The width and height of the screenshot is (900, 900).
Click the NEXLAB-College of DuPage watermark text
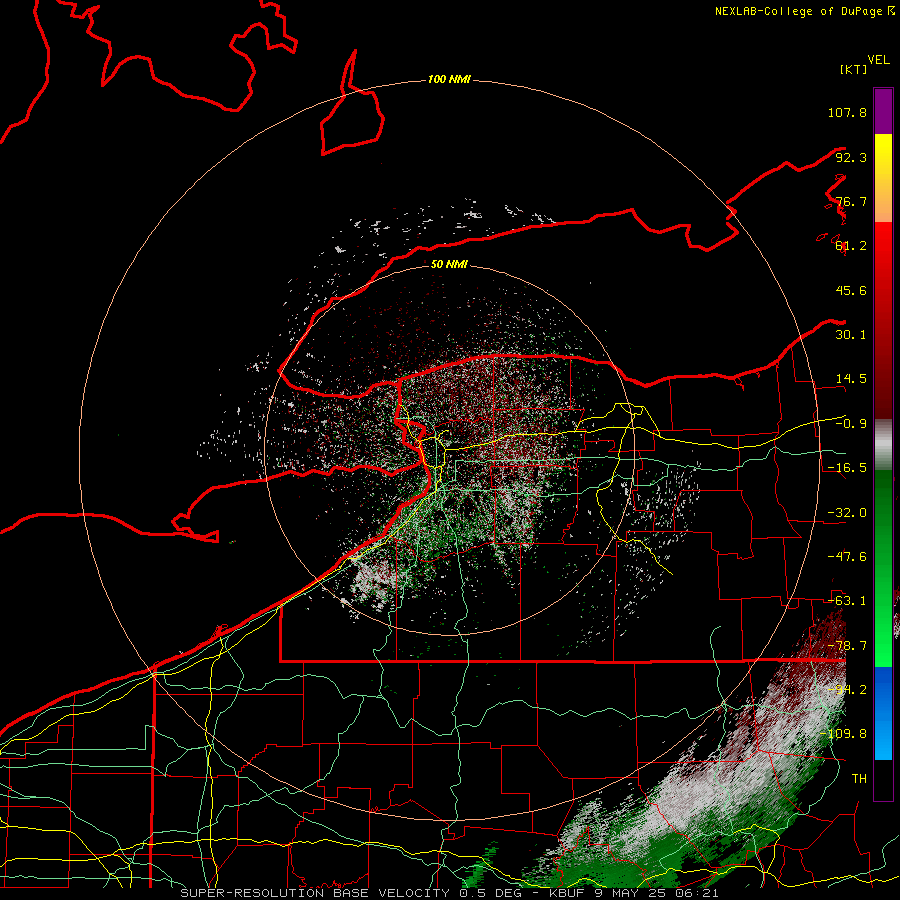pos(805,11)
